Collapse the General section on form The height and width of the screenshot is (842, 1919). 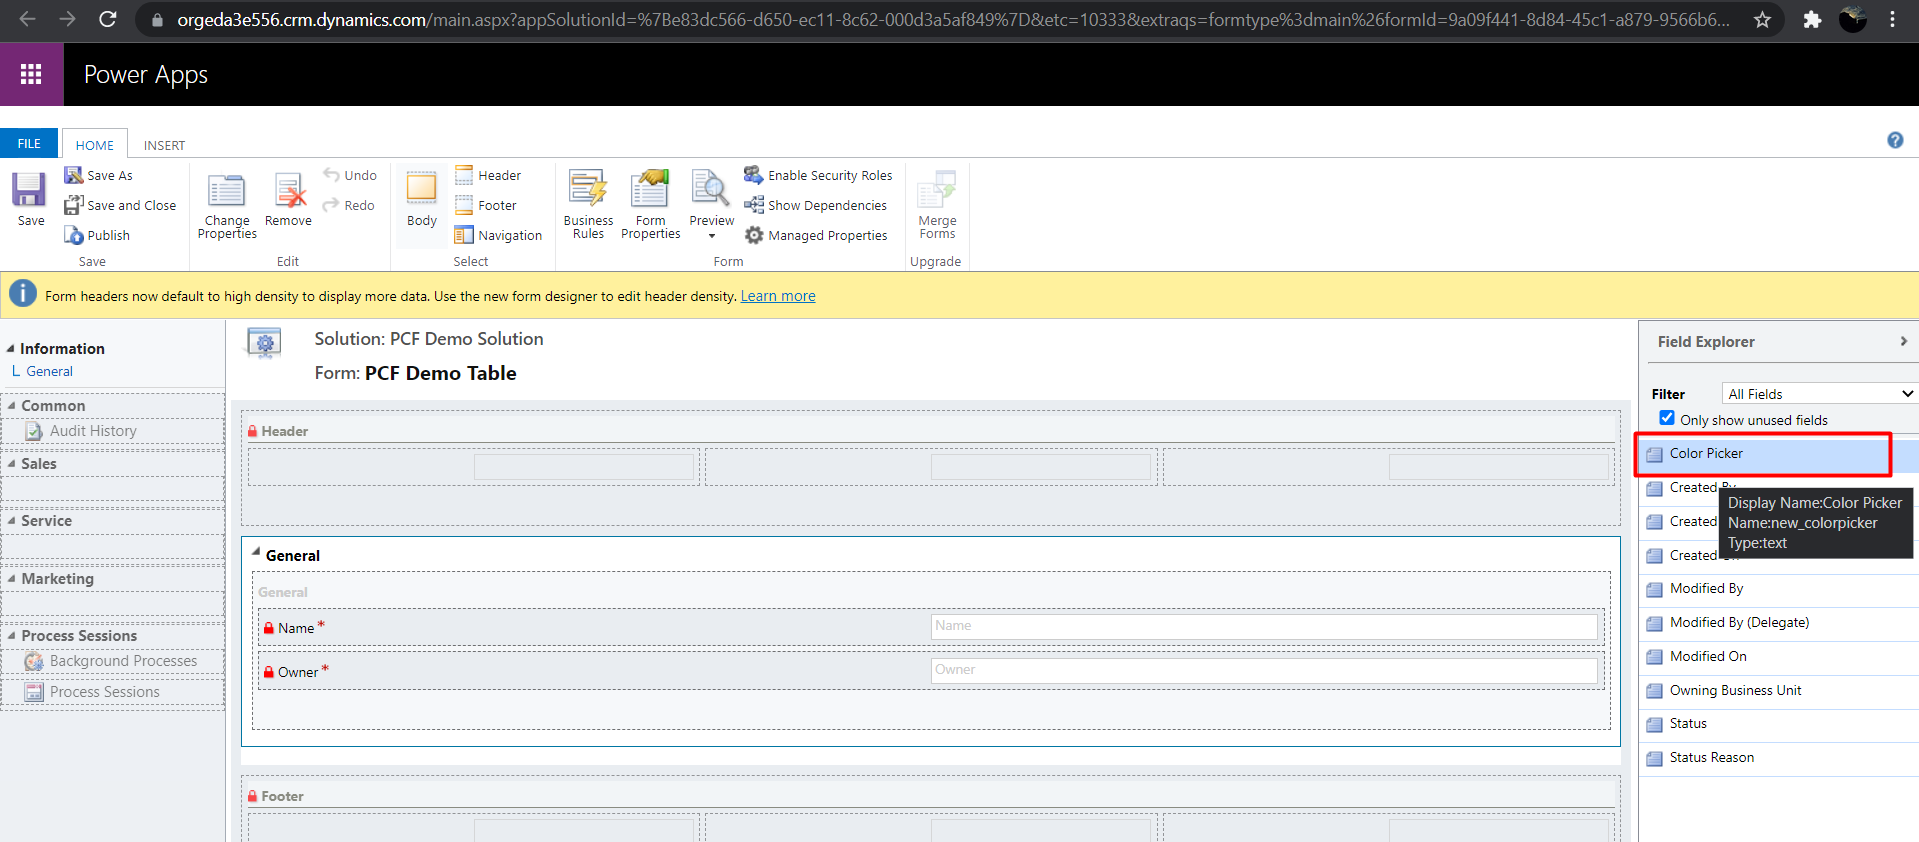tap(256, 553)
